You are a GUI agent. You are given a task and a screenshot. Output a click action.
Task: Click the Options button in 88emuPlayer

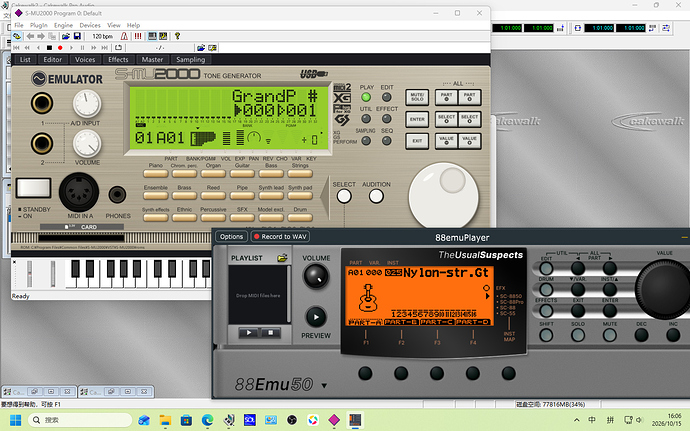pyautogui.click(x=231, y=237)
